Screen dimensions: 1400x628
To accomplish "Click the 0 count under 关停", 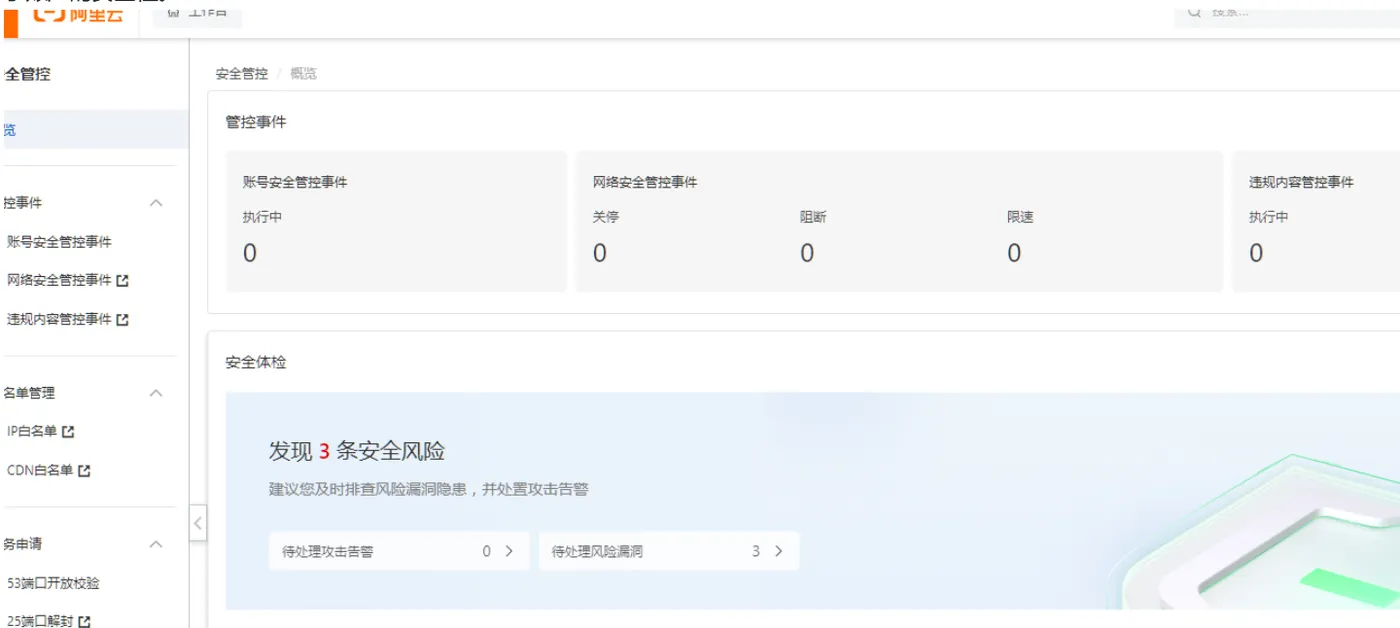I will (x=600, y=254).
